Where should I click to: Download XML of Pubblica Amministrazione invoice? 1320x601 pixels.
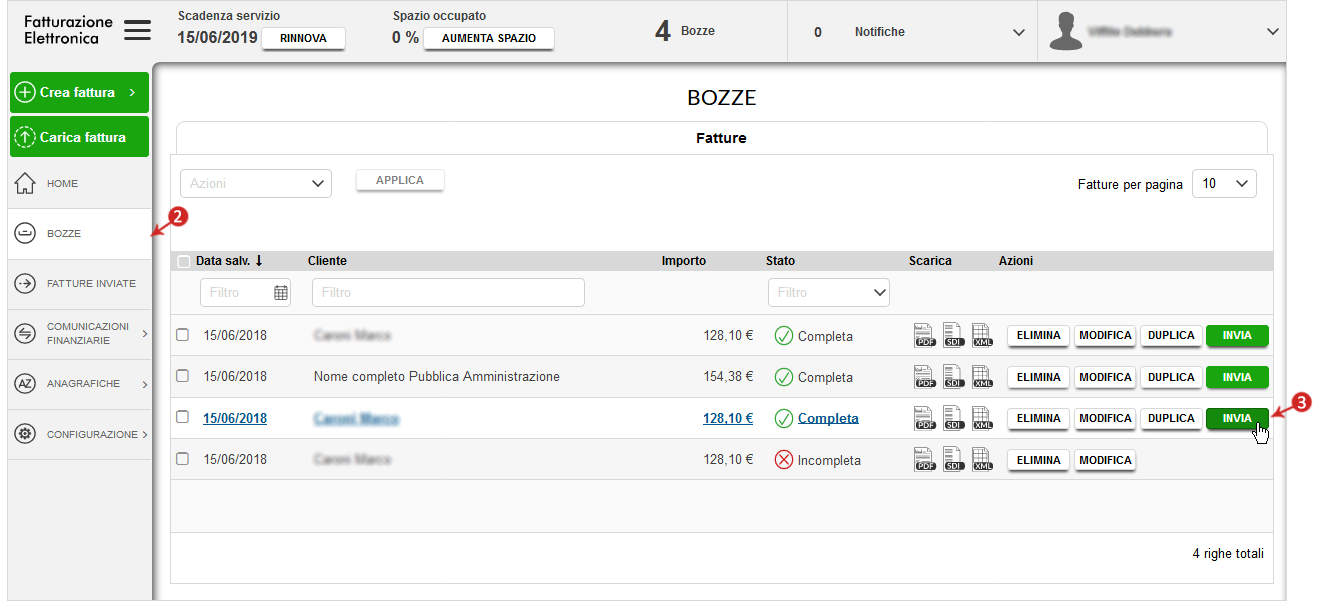pyautogui.click(x=982, y=377)
